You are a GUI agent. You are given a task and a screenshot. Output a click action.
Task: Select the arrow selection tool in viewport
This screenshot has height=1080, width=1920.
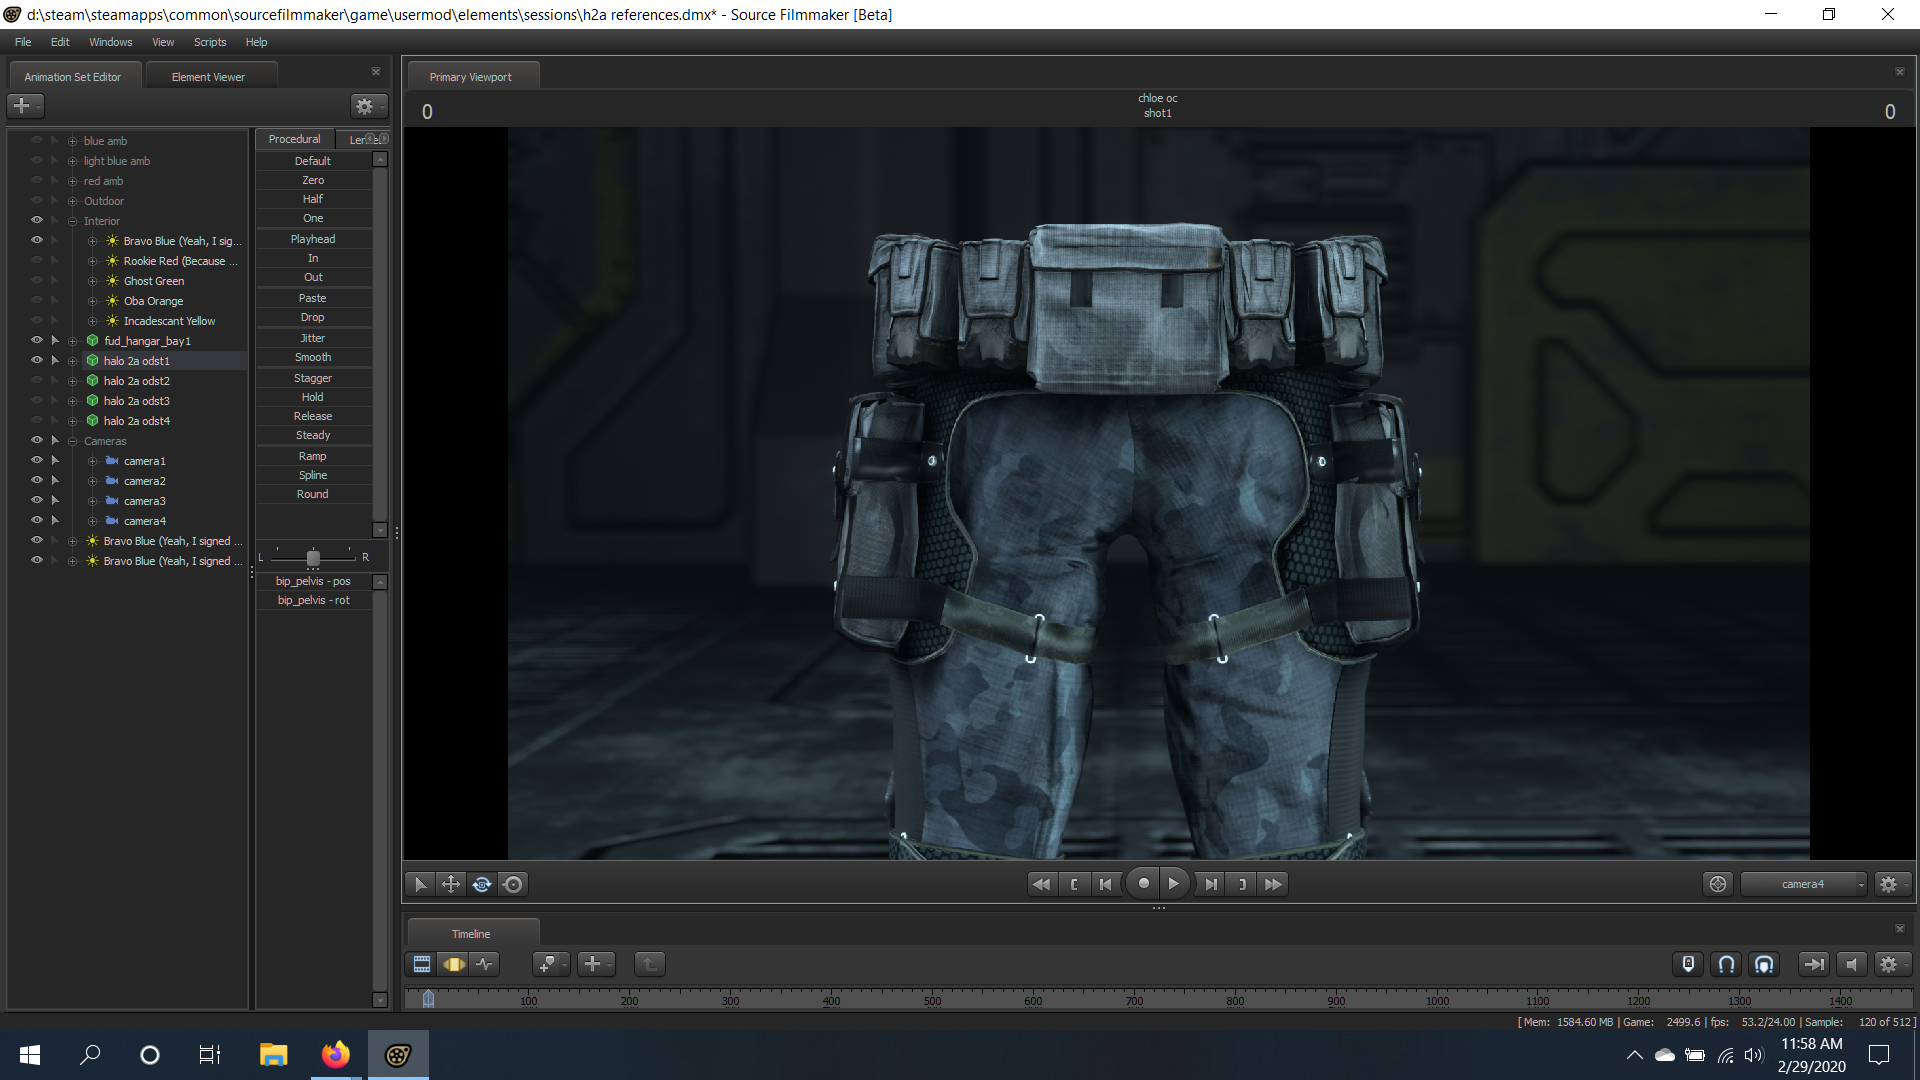420,884
